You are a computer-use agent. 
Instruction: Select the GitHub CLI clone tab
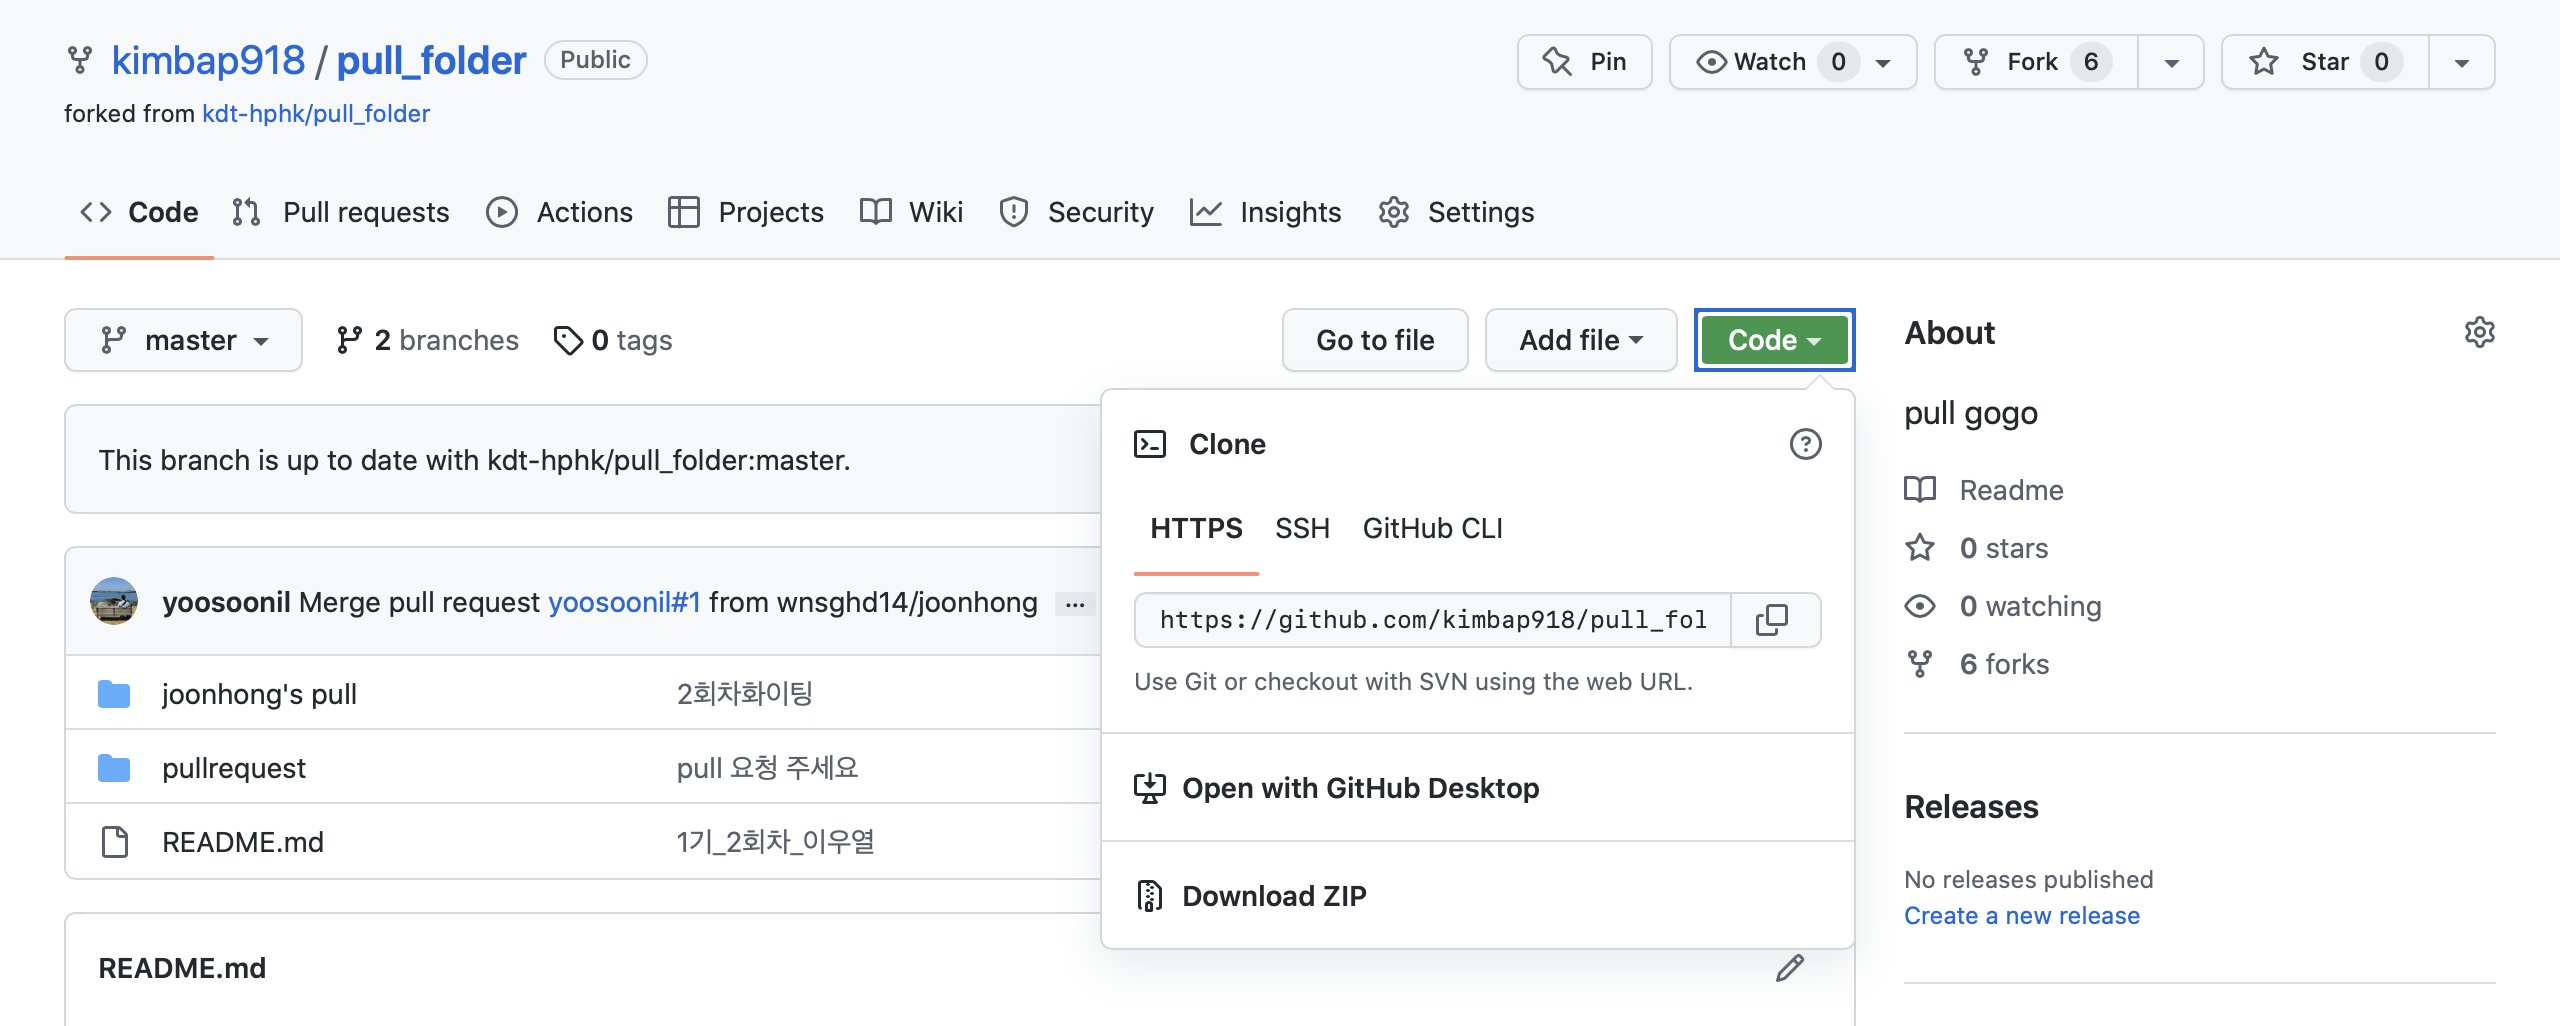(1432, 528)
